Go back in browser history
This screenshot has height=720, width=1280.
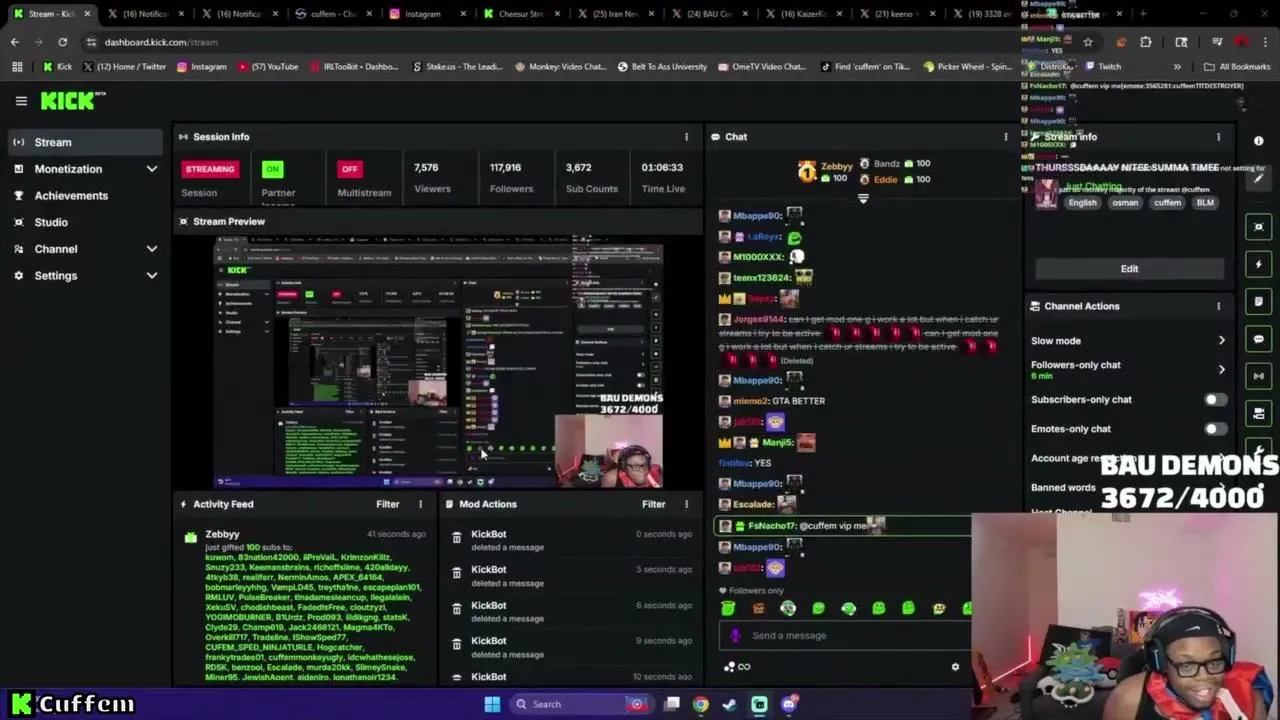[15, 42]
